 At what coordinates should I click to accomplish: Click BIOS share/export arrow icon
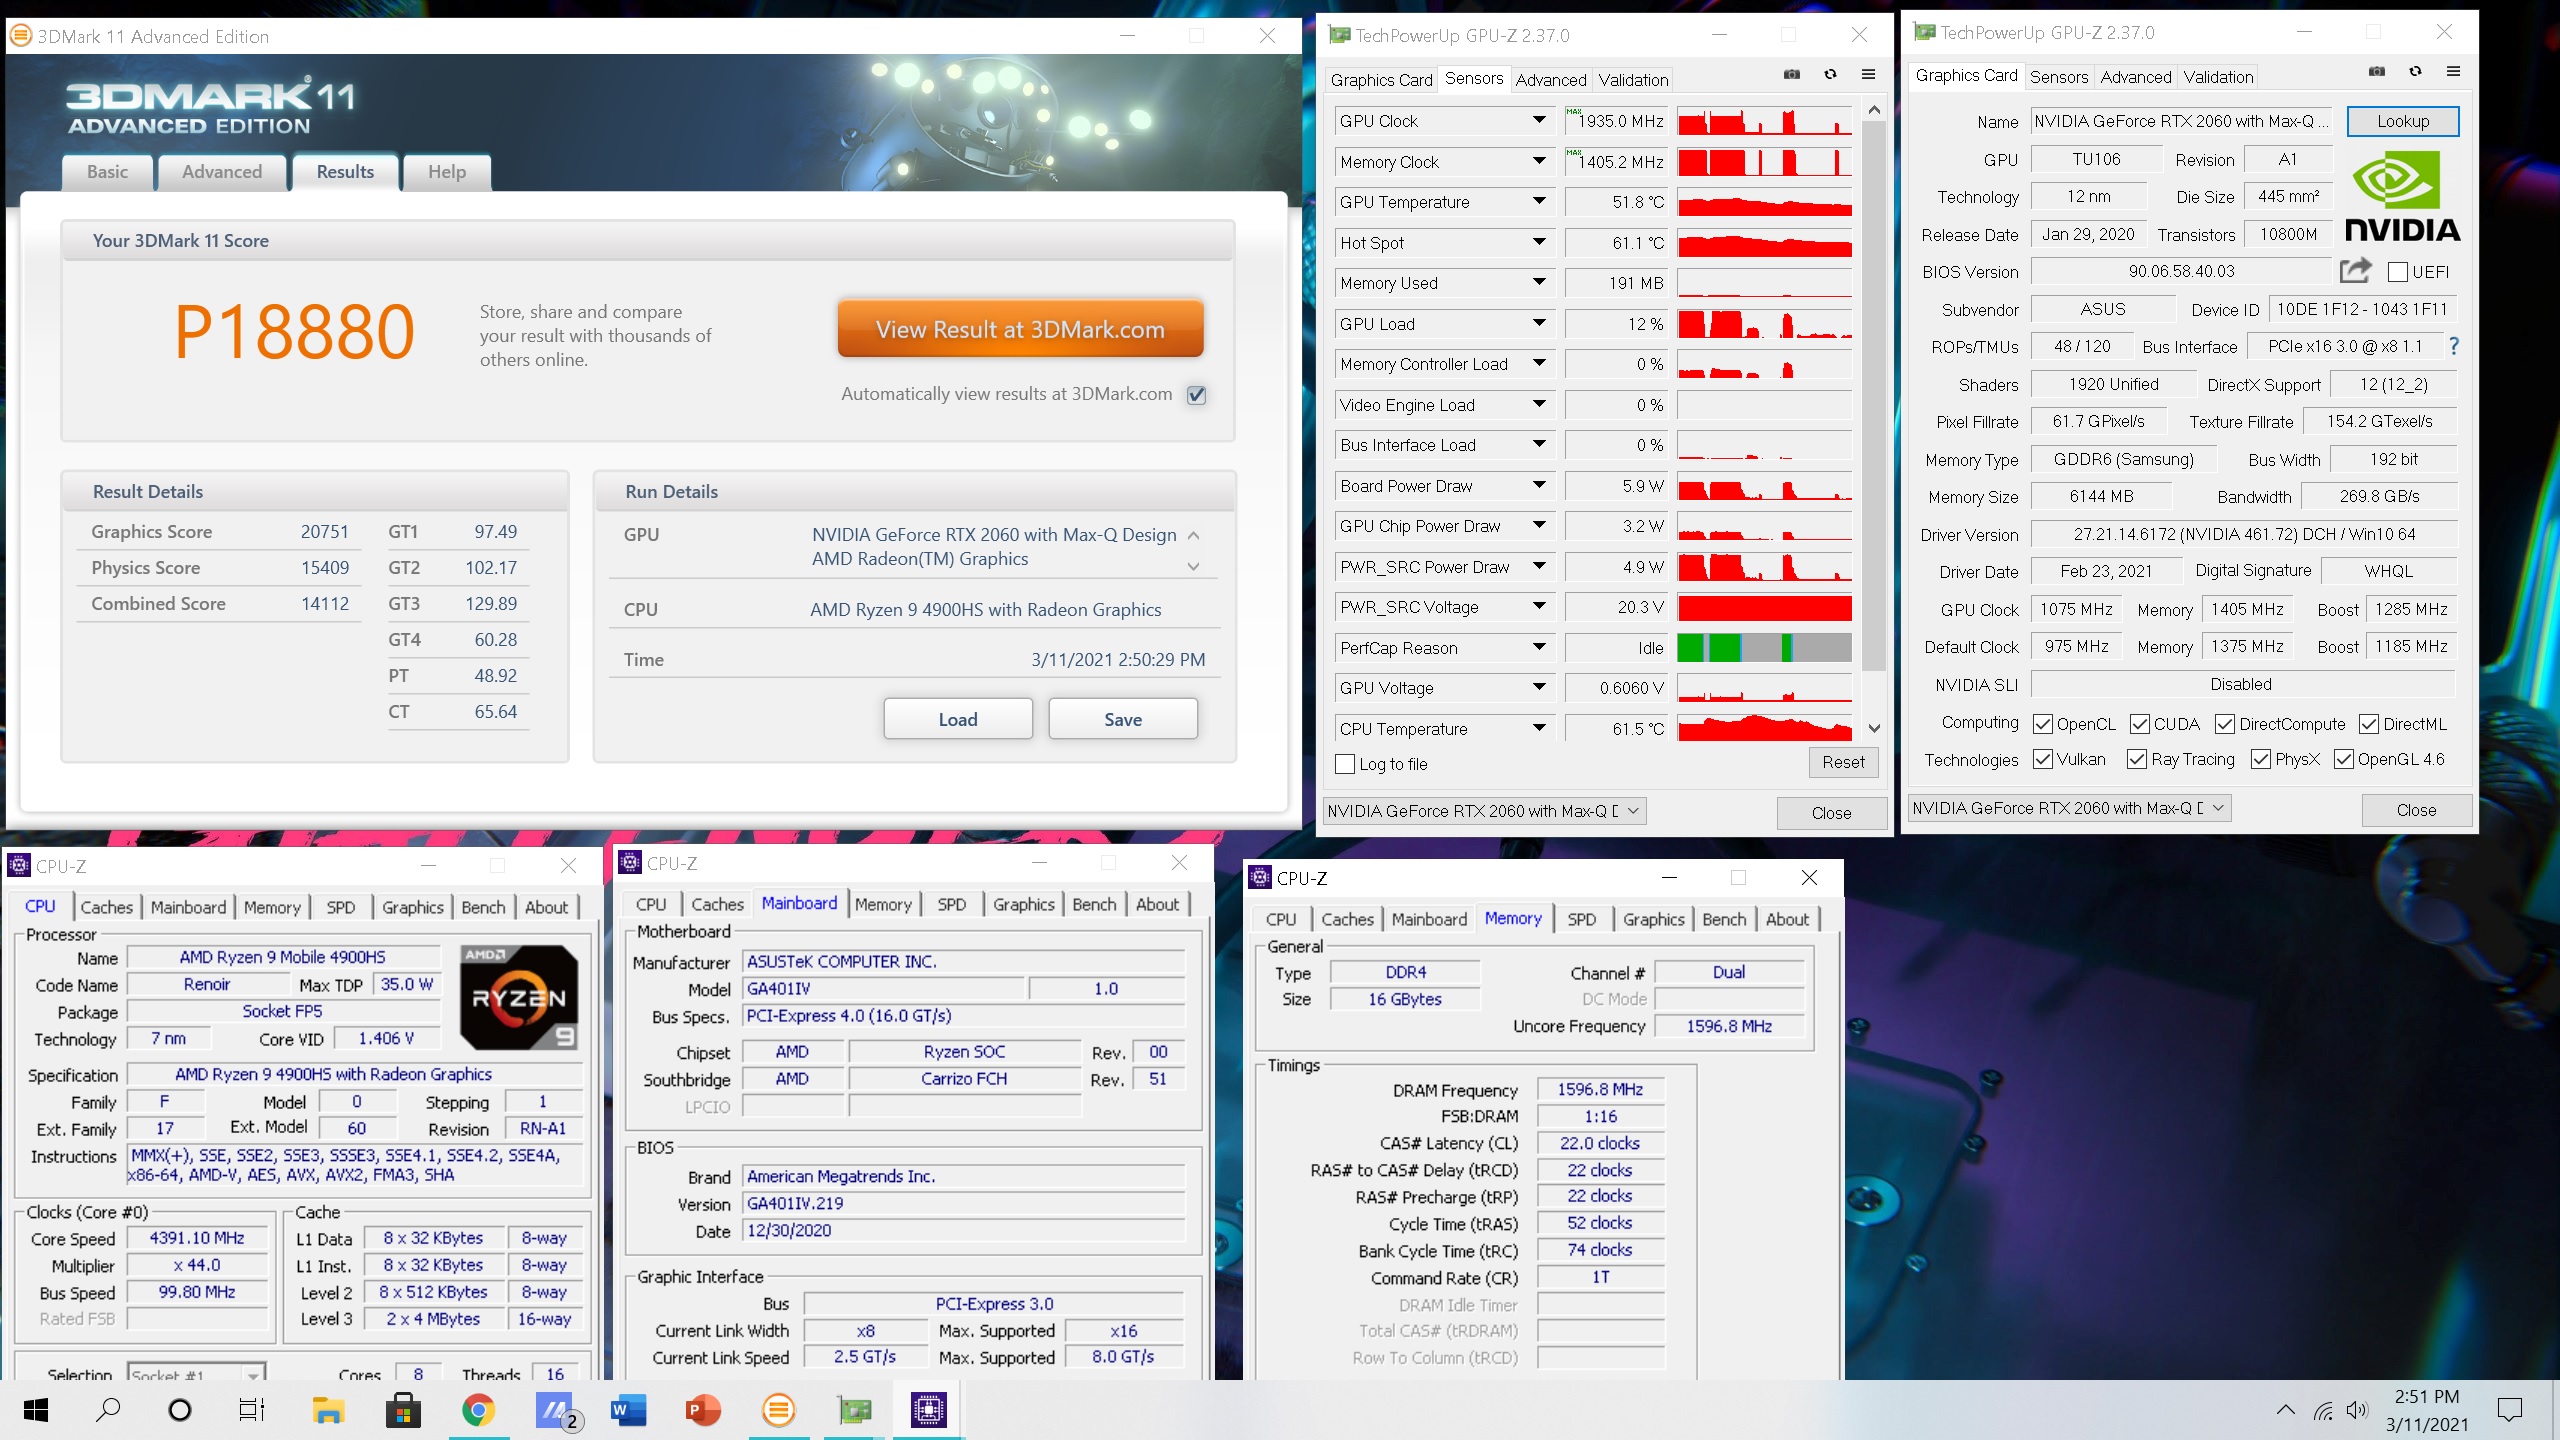[x=2355, y=271]
